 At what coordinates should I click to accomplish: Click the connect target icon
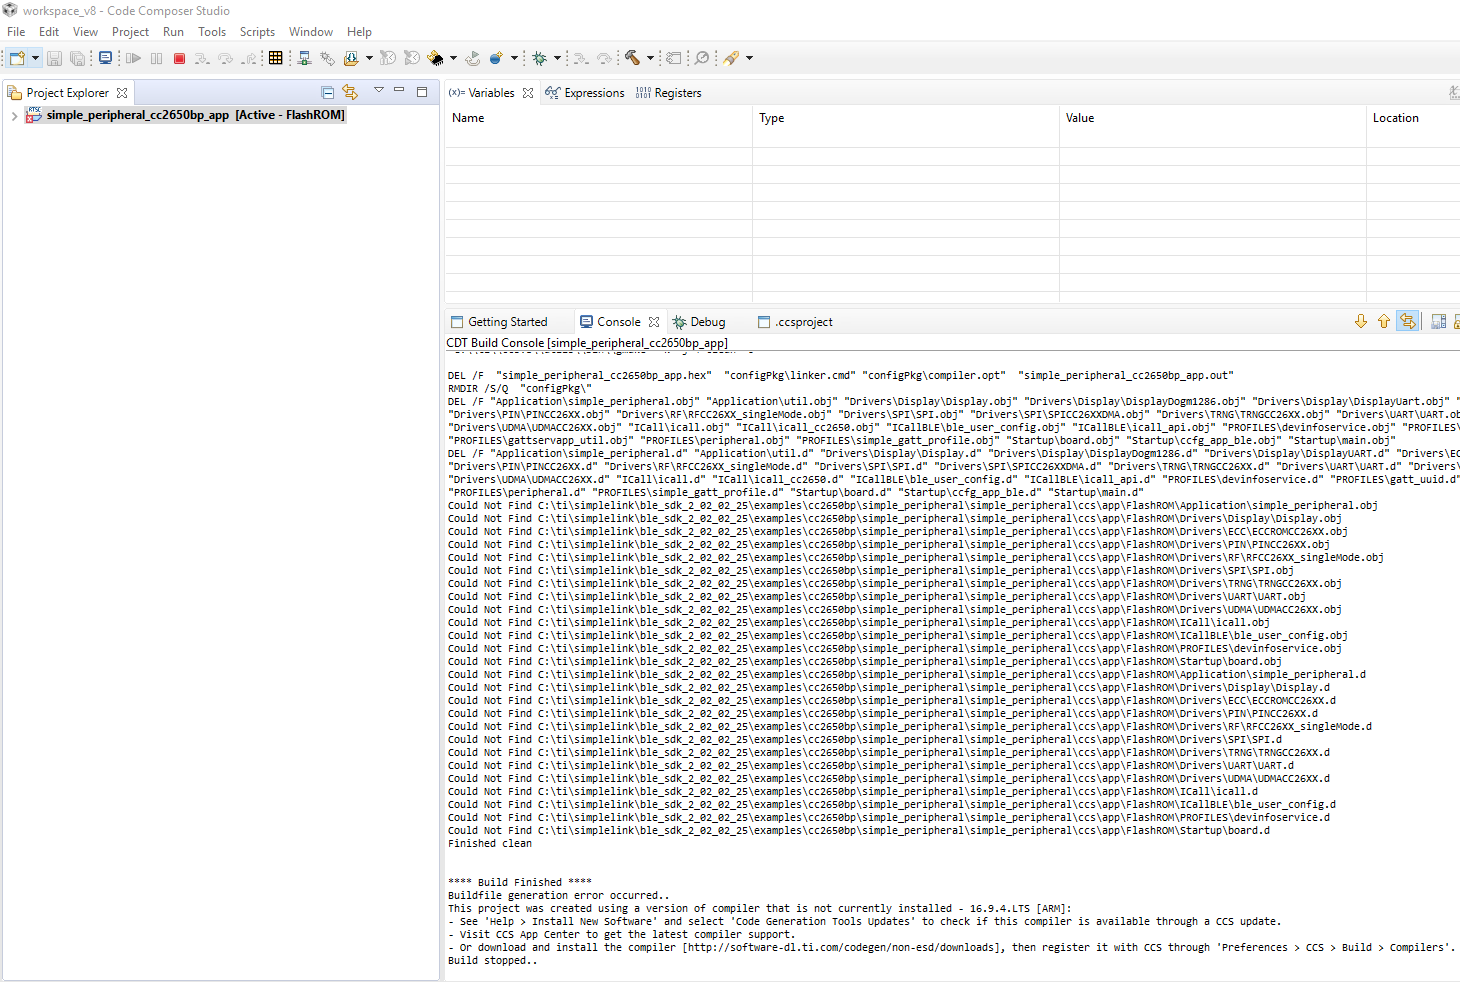click(x=304, y=58)
